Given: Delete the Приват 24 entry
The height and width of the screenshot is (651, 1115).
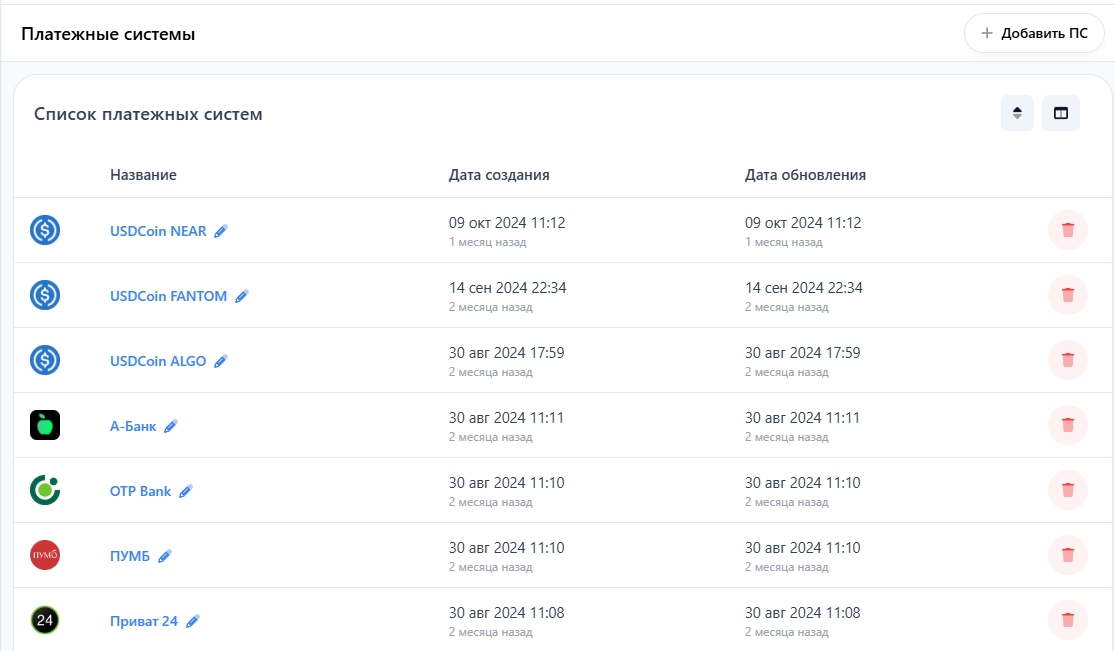Looking at the screenshot, I should click(1067, 620).
